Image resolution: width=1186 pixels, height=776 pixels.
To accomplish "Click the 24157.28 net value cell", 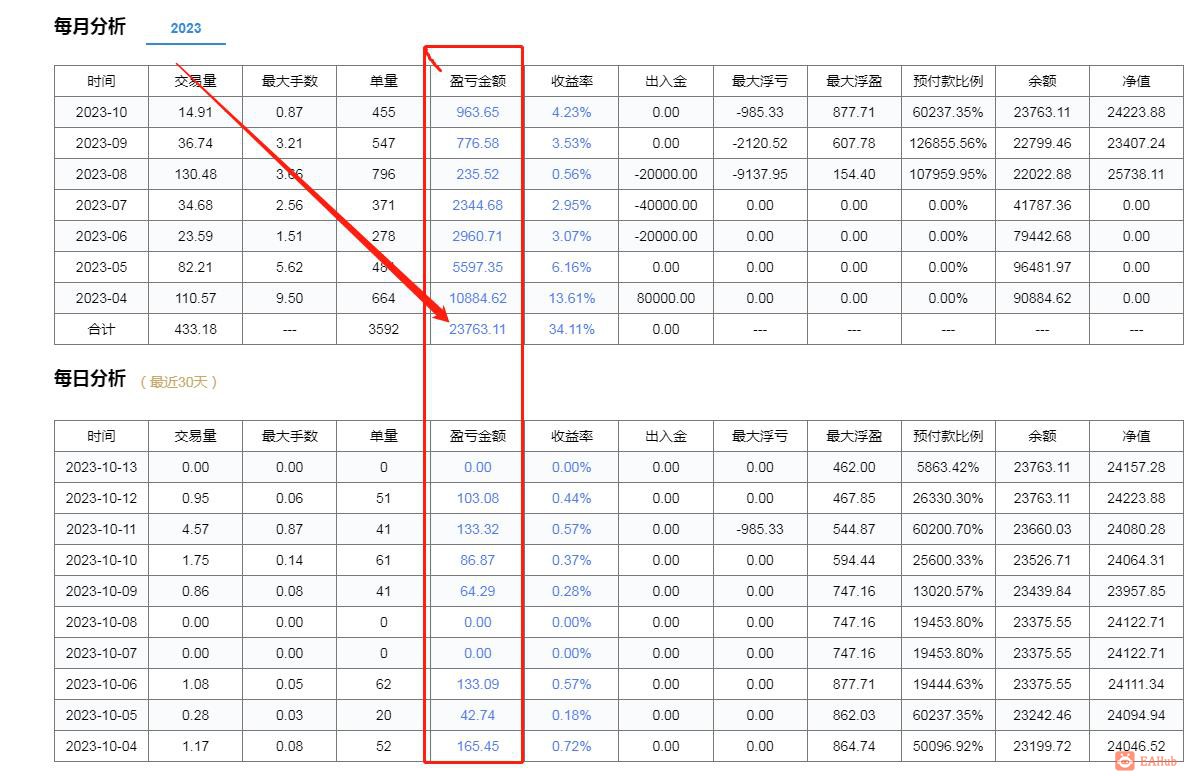I will tap(1136, 467).
